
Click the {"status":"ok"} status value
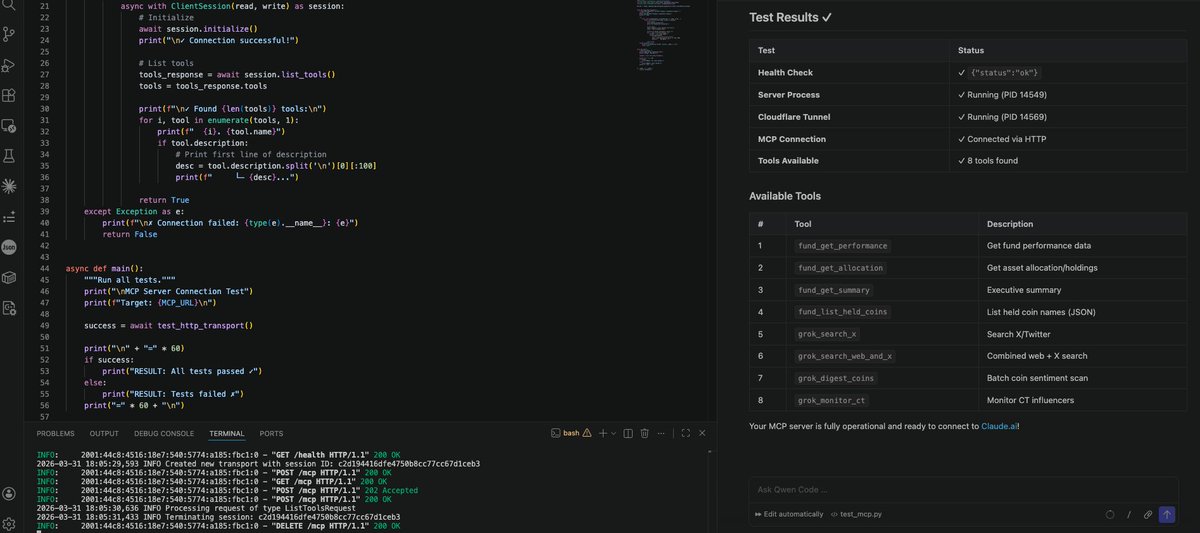click(x=1005, y=73)
